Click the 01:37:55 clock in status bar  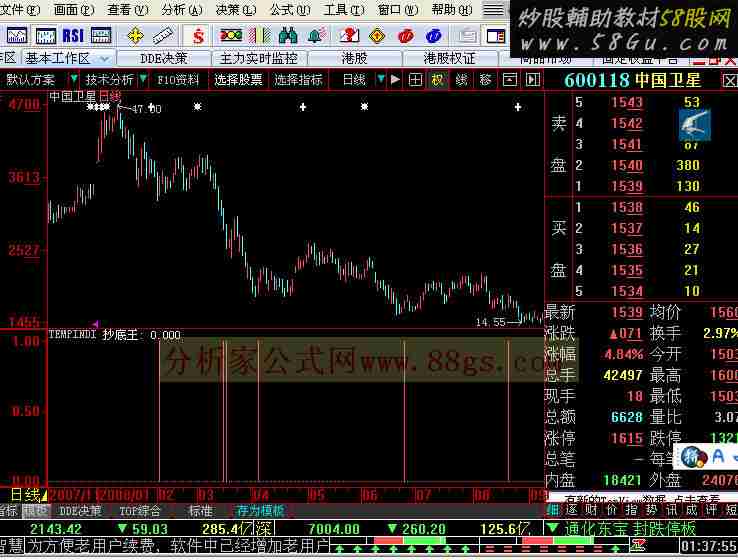(708, 546)
